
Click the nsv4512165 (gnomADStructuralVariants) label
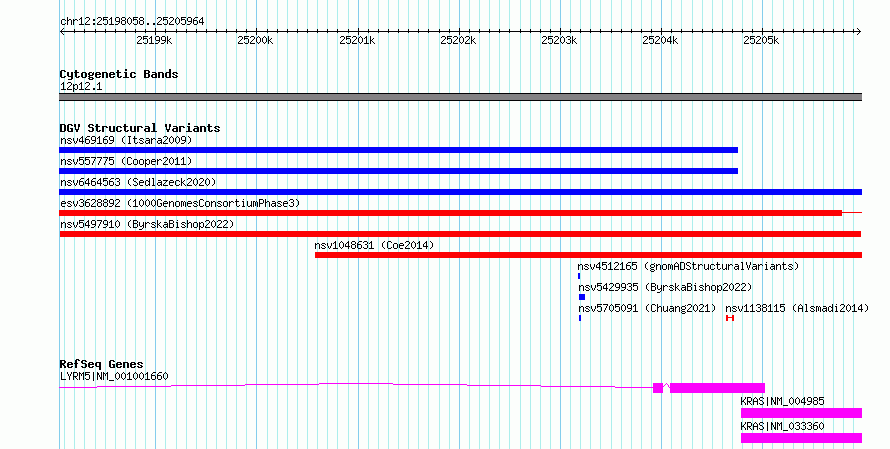point(688,266)
